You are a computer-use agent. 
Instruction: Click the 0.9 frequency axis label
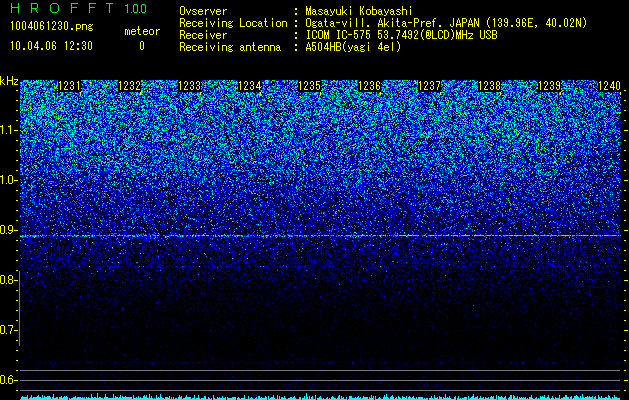pos(8,230)
